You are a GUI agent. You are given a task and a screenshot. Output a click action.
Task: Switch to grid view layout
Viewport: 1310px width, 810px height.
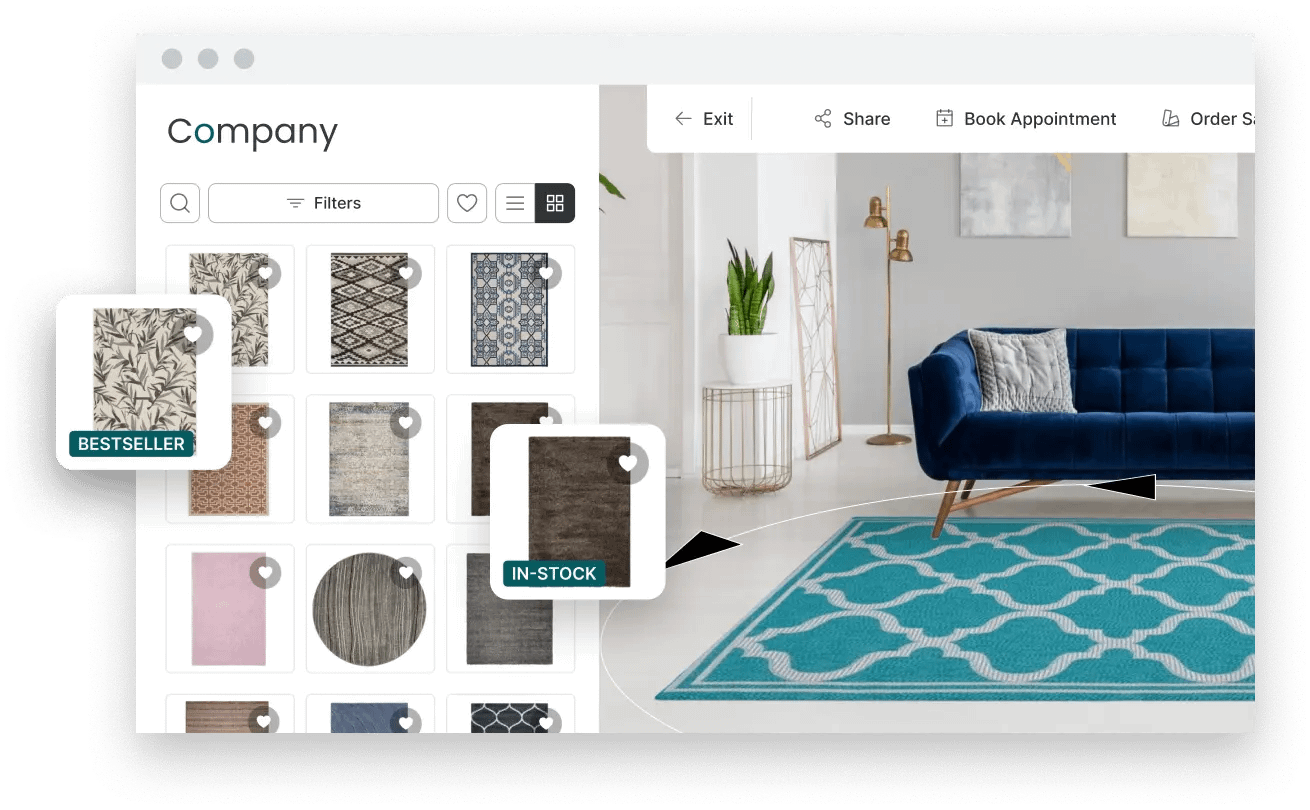[x=555, y=203]
